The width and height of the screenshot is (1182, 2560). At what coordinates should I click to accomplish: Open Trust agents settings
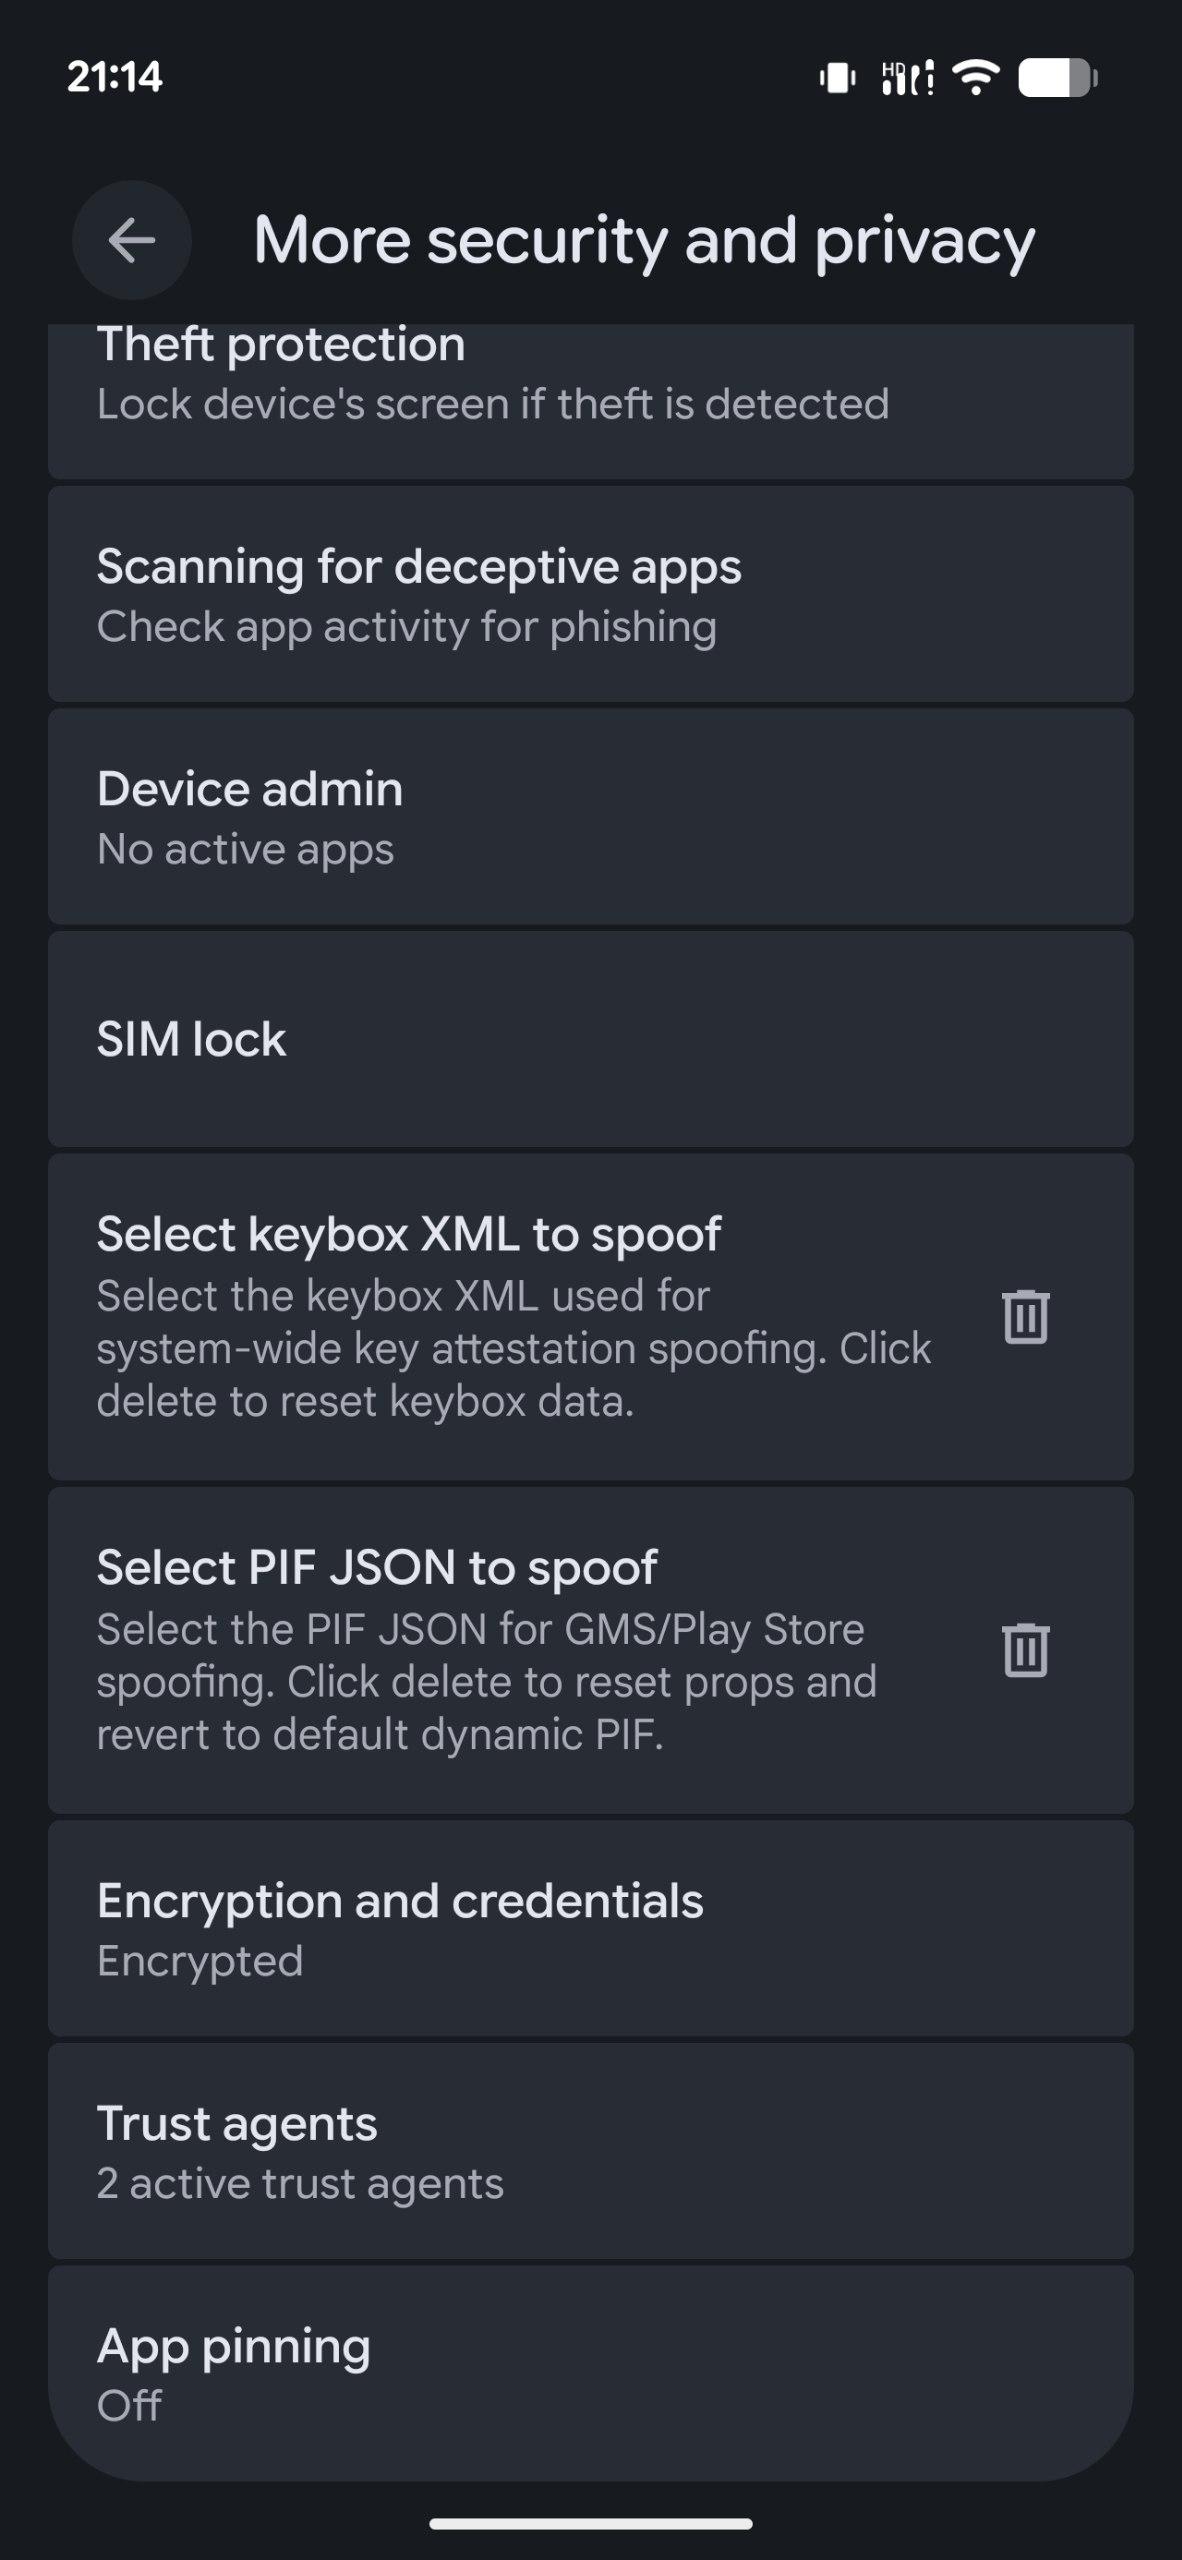click(x=590, y=2151)
